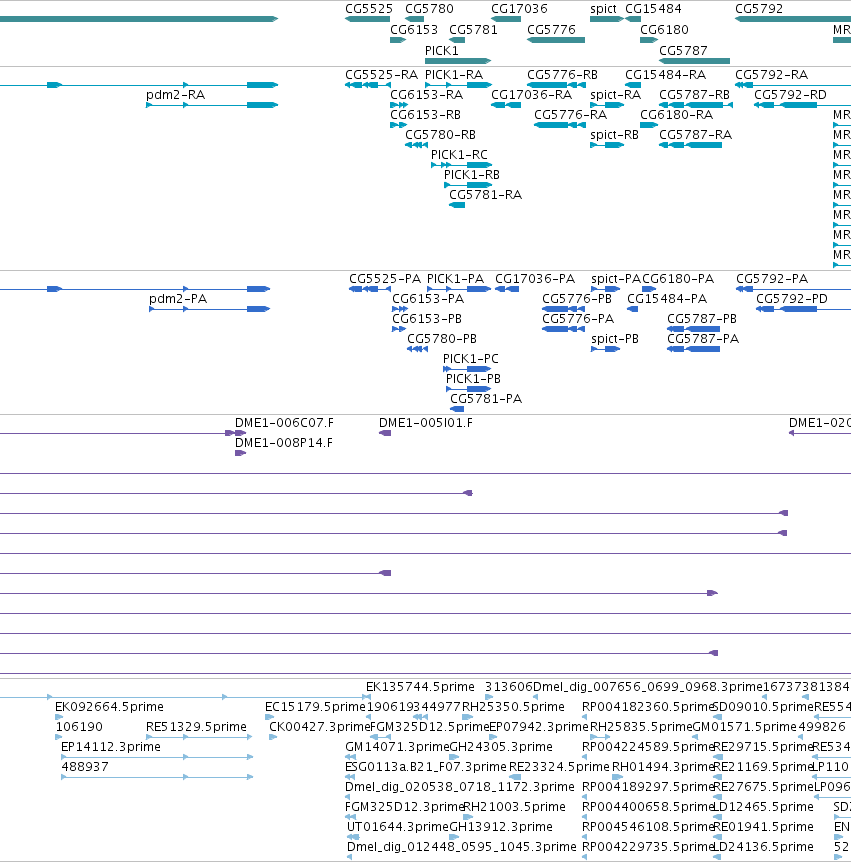Open the CG6153 gene label

(x=414, y=30)
